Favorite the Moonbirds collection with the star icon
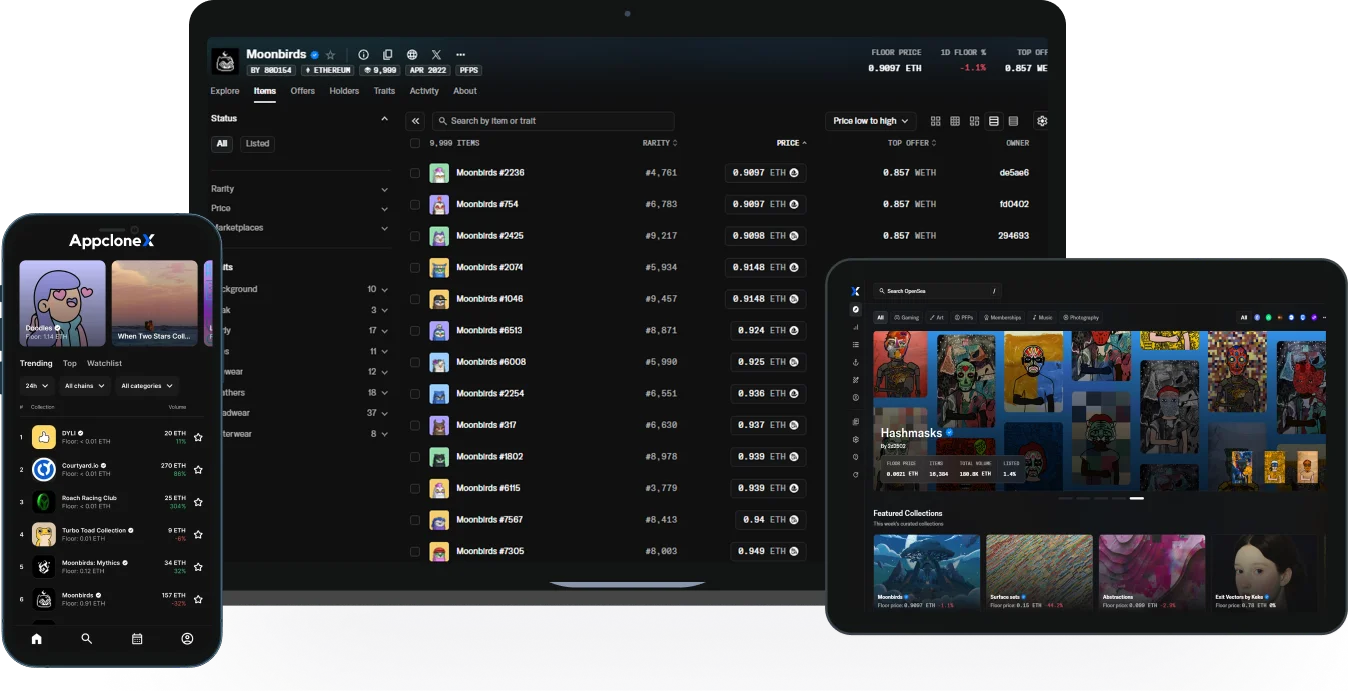Image resolution: width=1348 pixels, height=691 pixels. click(x=331, y=55)
